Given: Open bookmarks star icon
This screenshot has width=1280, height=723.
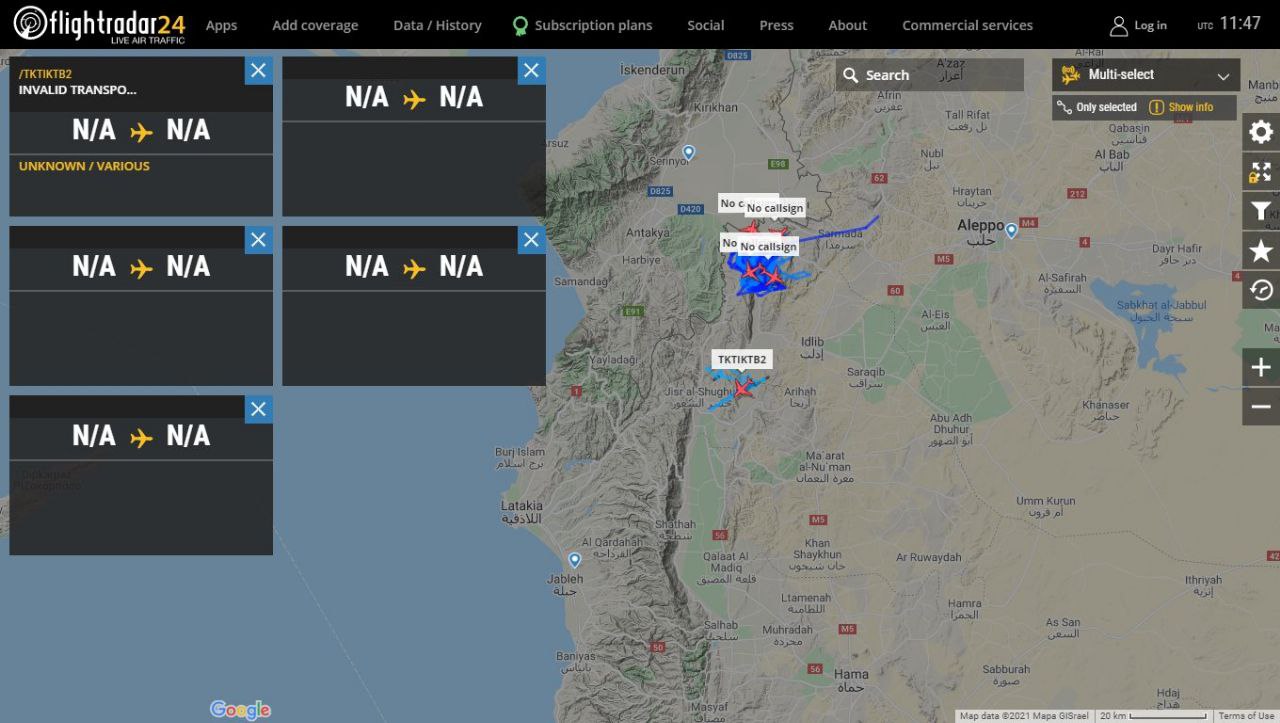Looking at the screenshot, I should point(1261,251).
